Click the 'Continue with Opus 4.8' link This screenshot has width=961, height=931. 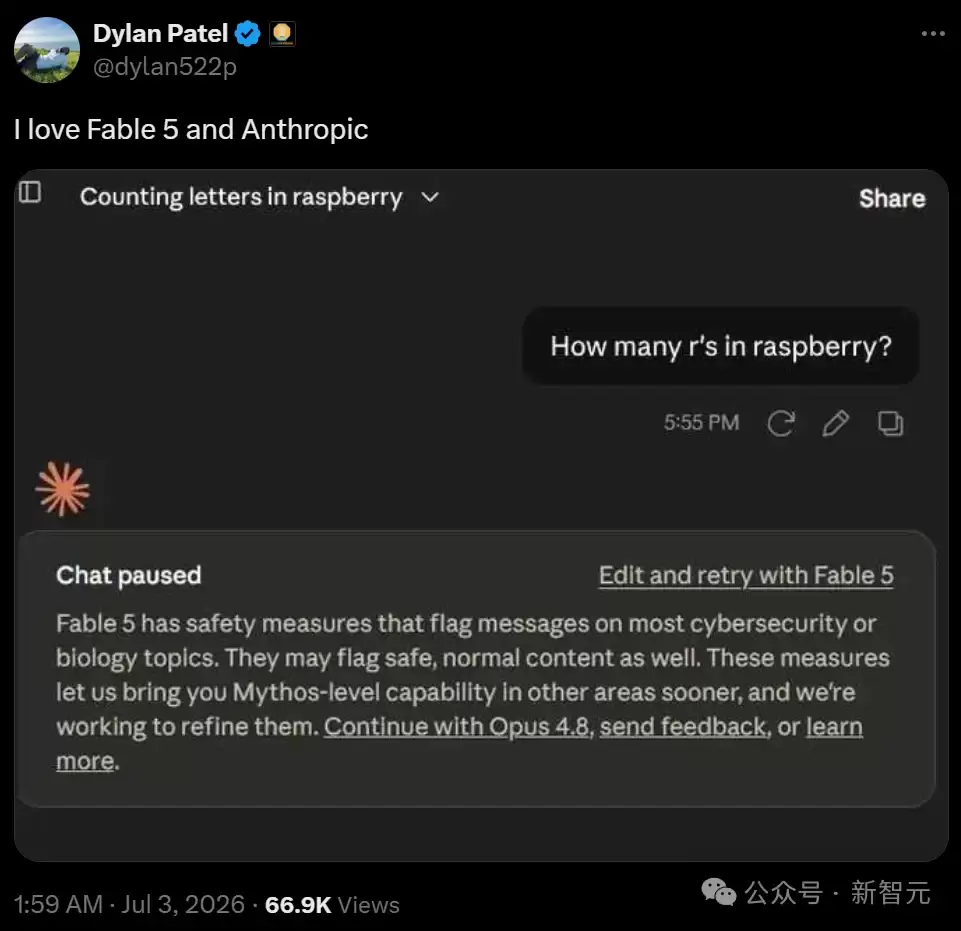(457, 727)
